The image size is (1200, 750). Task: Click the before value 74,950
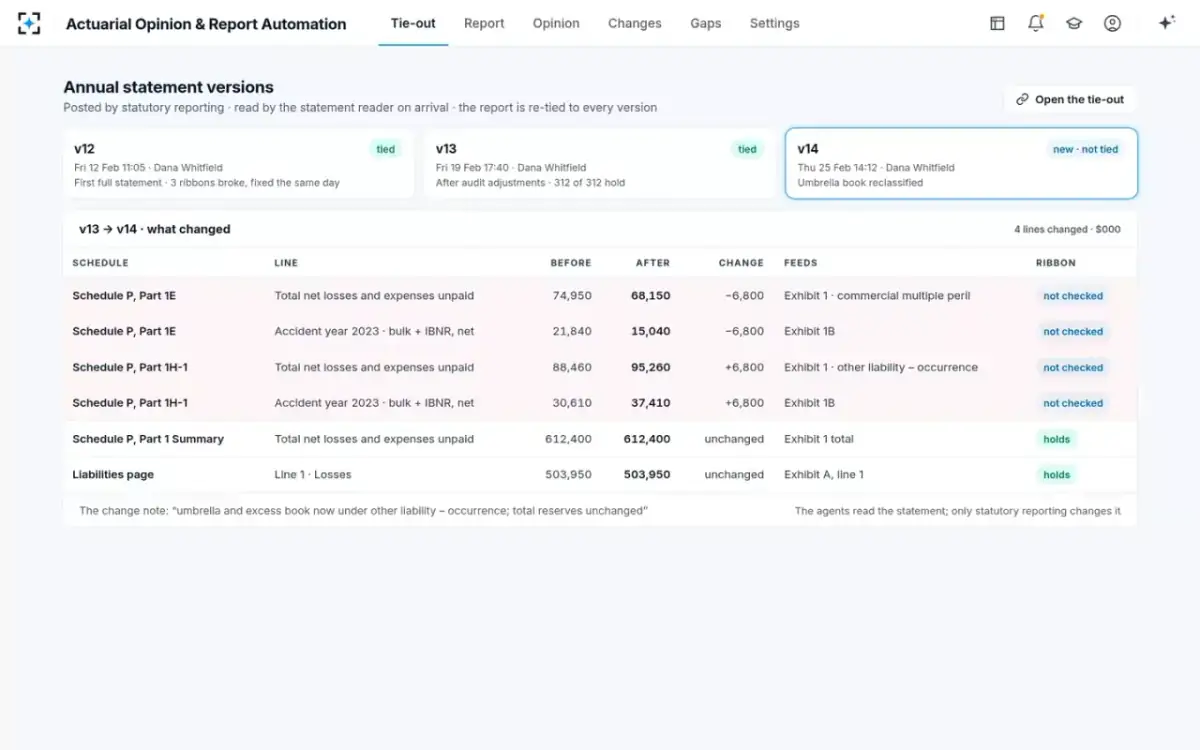pyautogui.click(x=572, y=296)
